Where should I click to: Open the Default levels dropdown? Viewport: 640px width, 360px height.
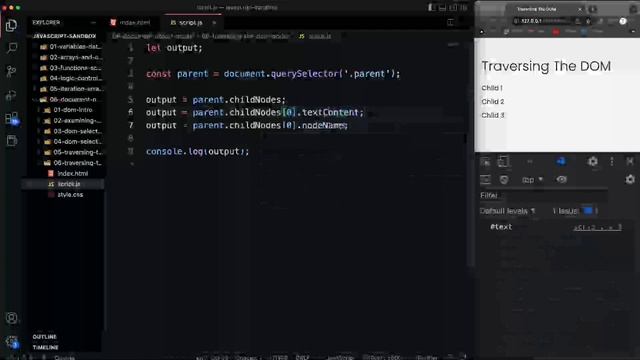(507, 211)
